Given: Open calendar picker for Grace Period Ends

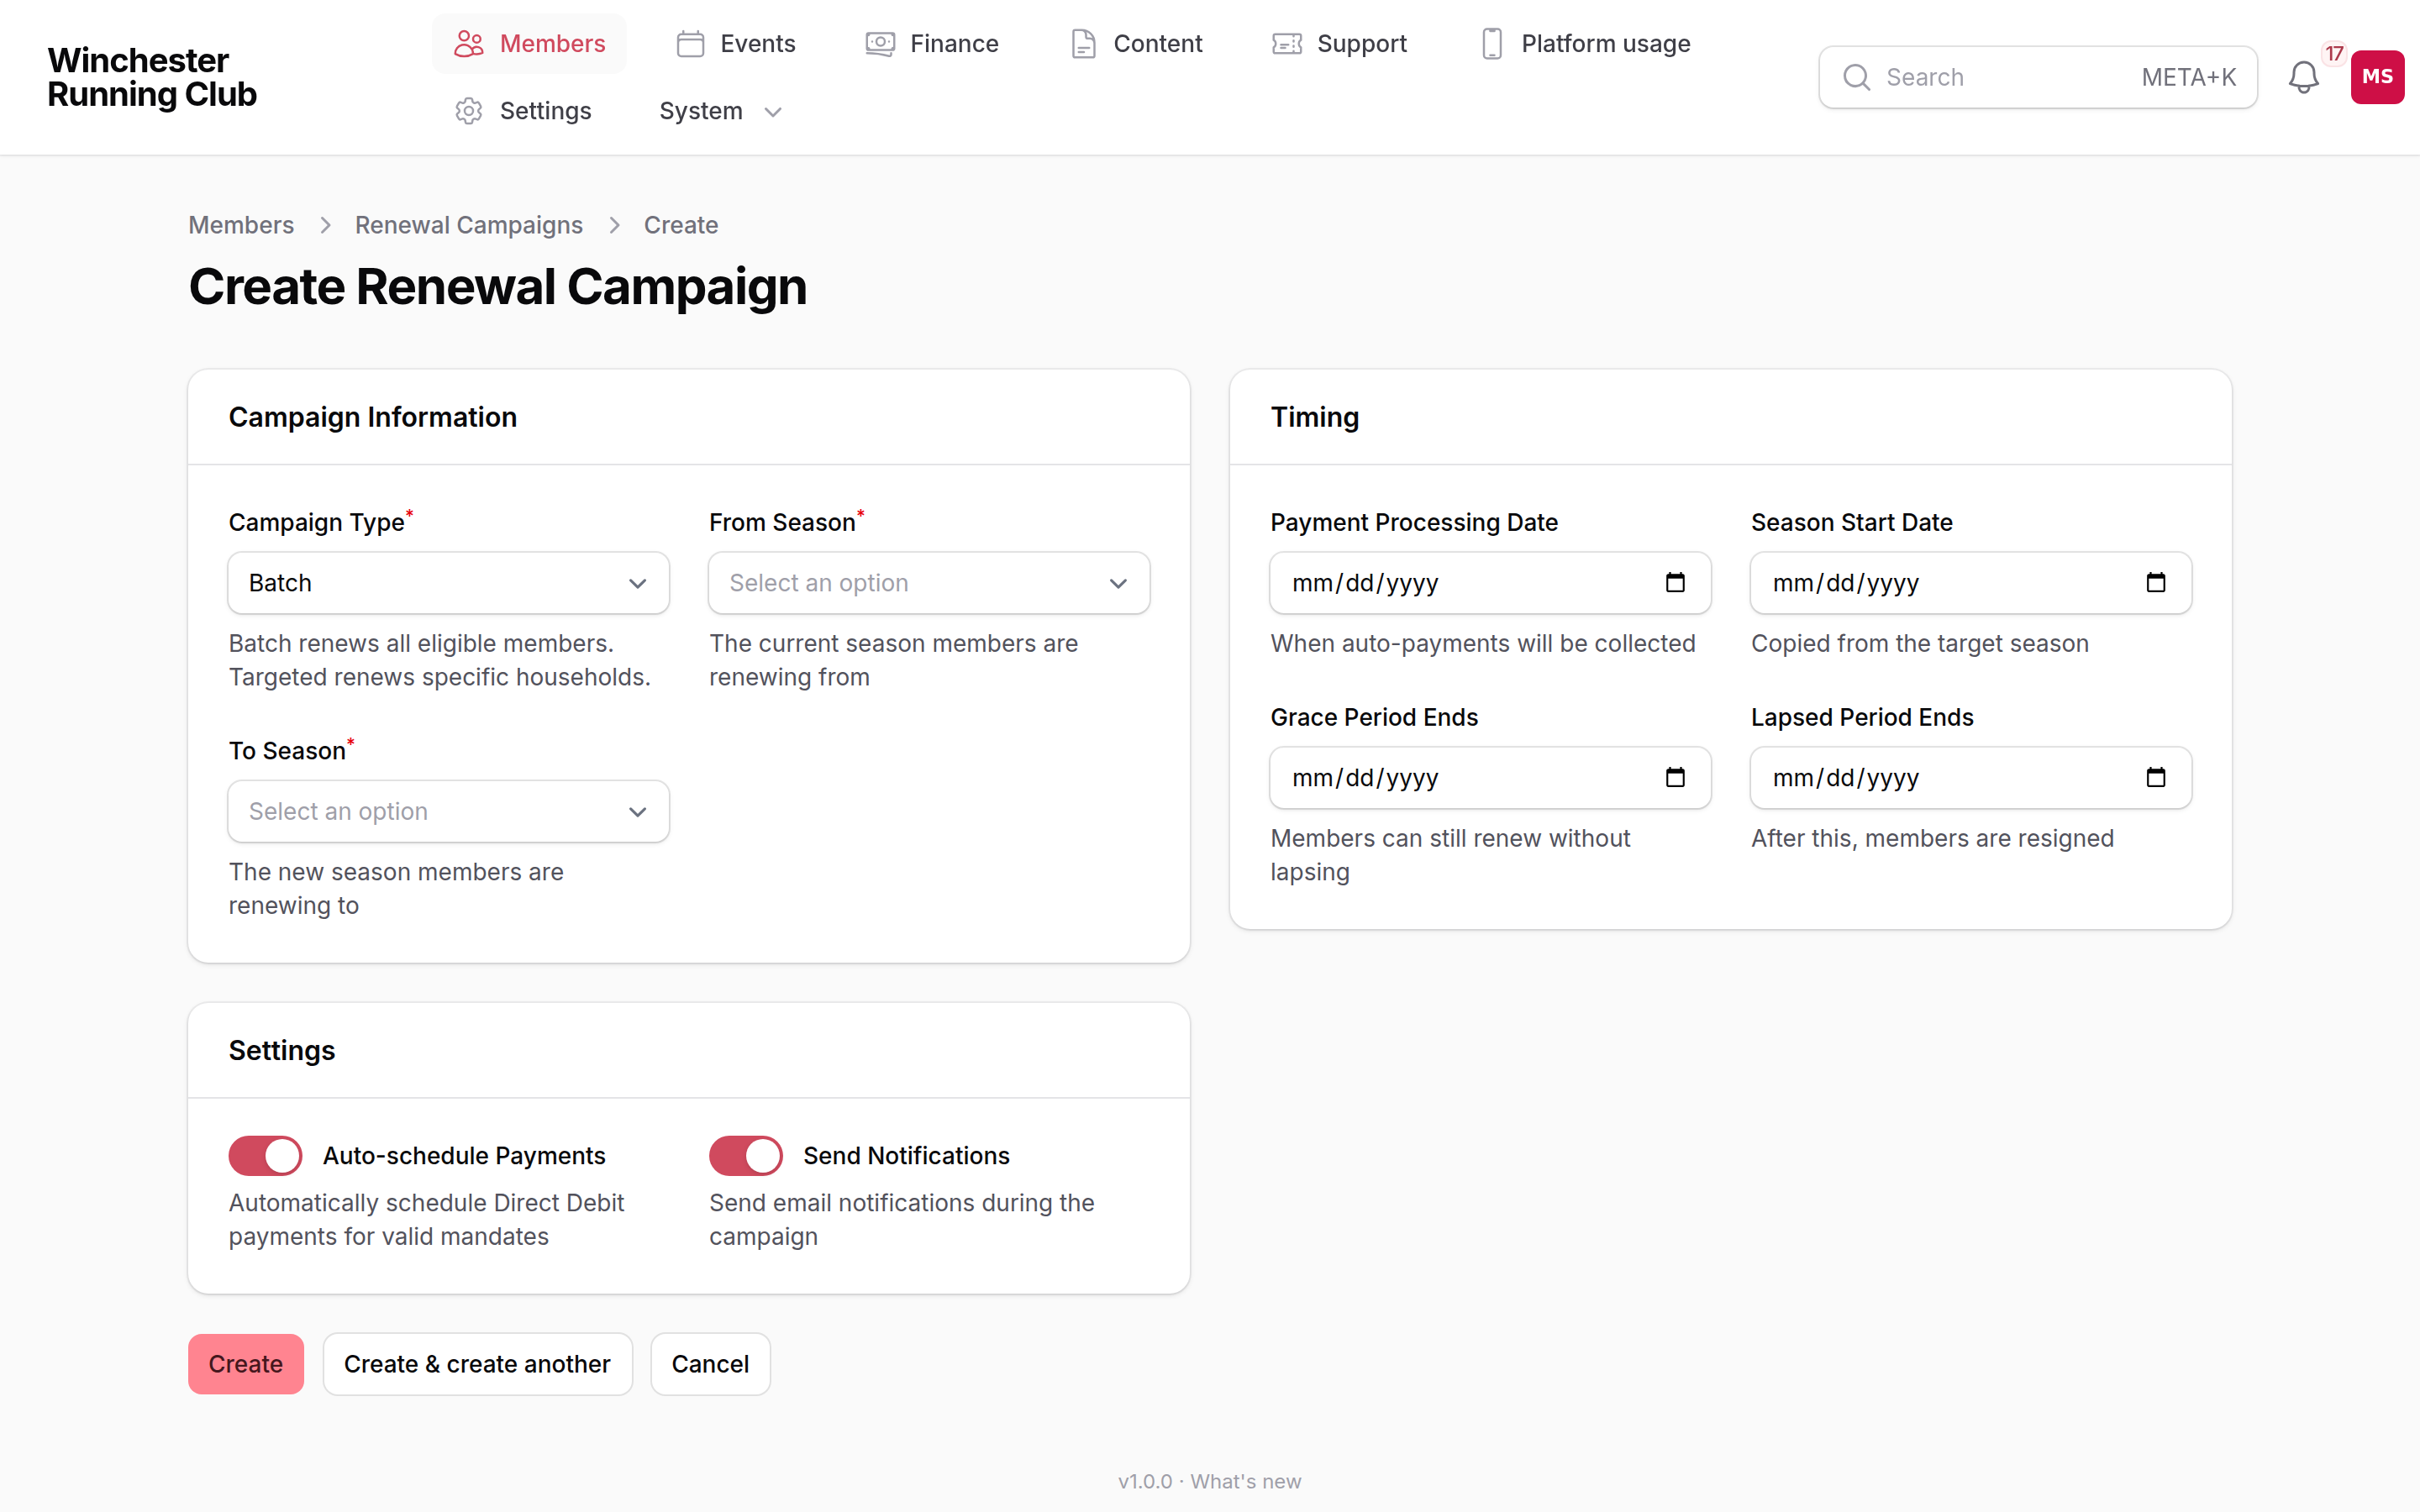Looking at the screenshot, I should click(x=1675, y=777).
